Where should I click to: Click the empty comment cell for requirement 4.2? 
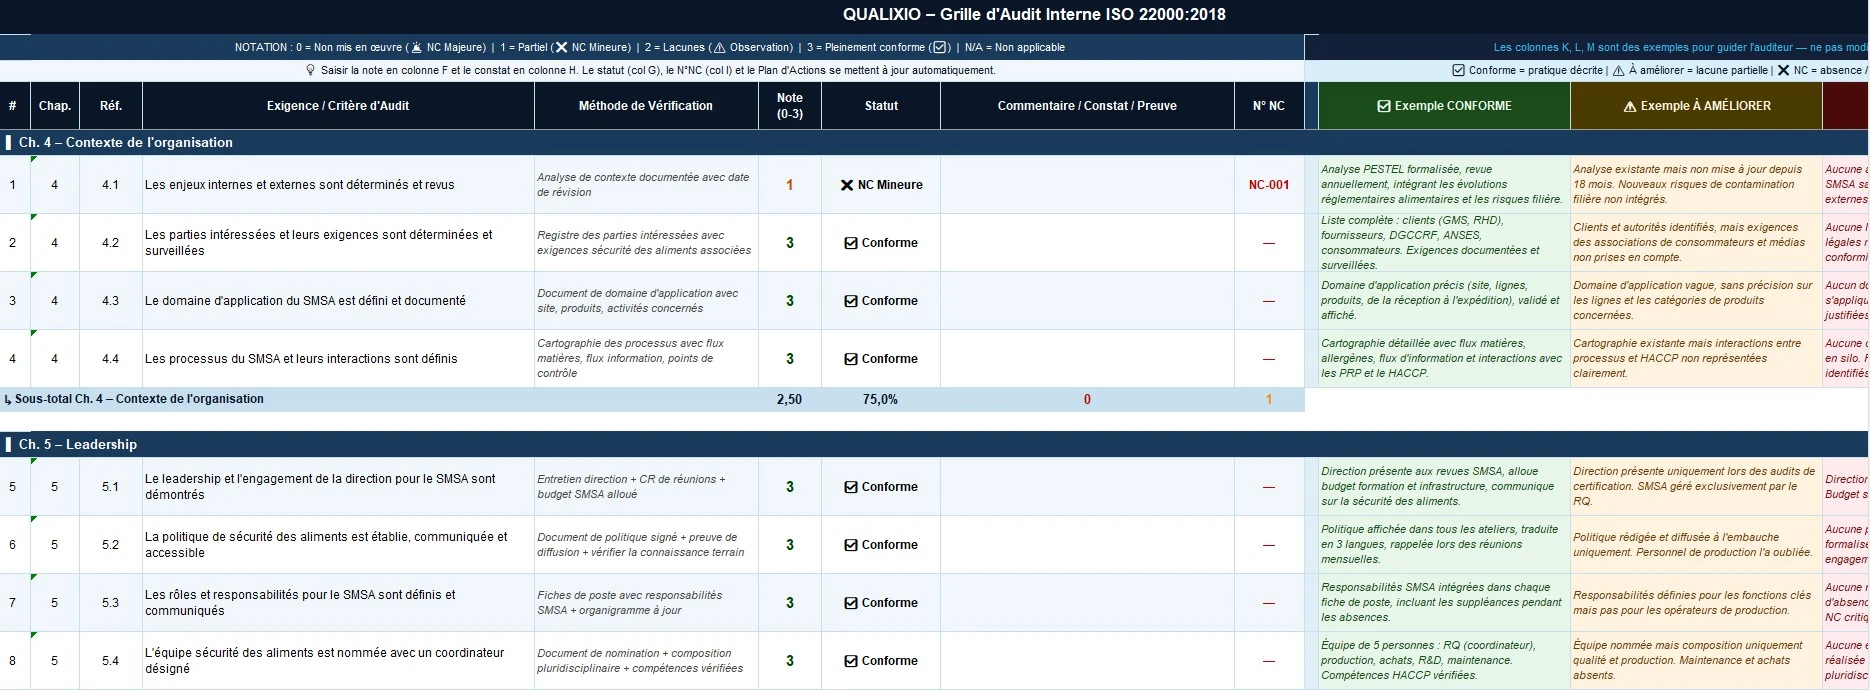click(x=1087, y=243)
